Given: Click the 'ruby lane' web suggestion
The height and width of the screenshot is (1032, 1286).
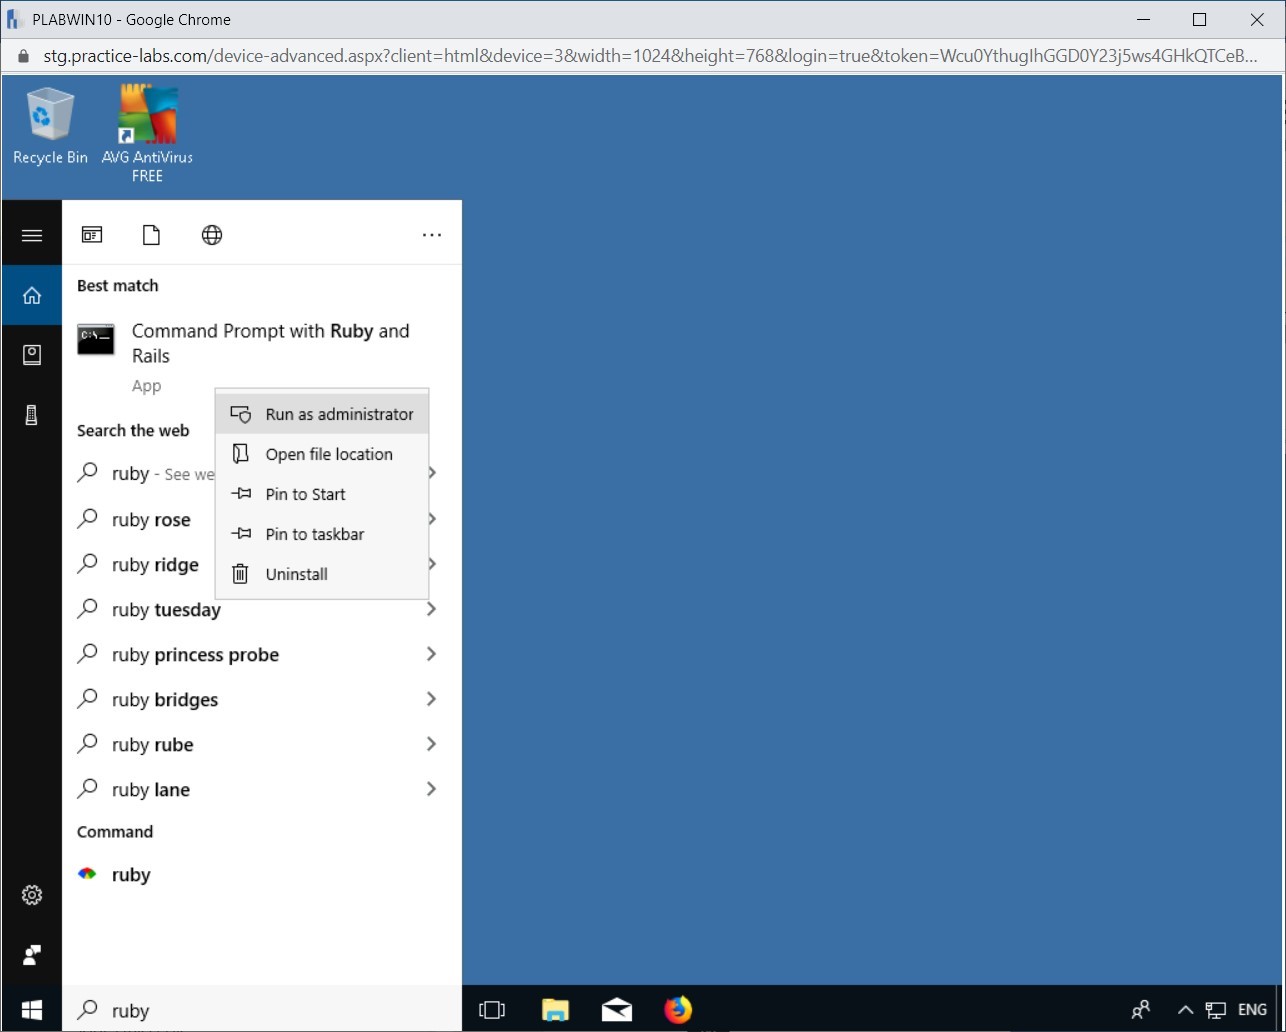Looking at the screenshot, I should coord(150,790).
